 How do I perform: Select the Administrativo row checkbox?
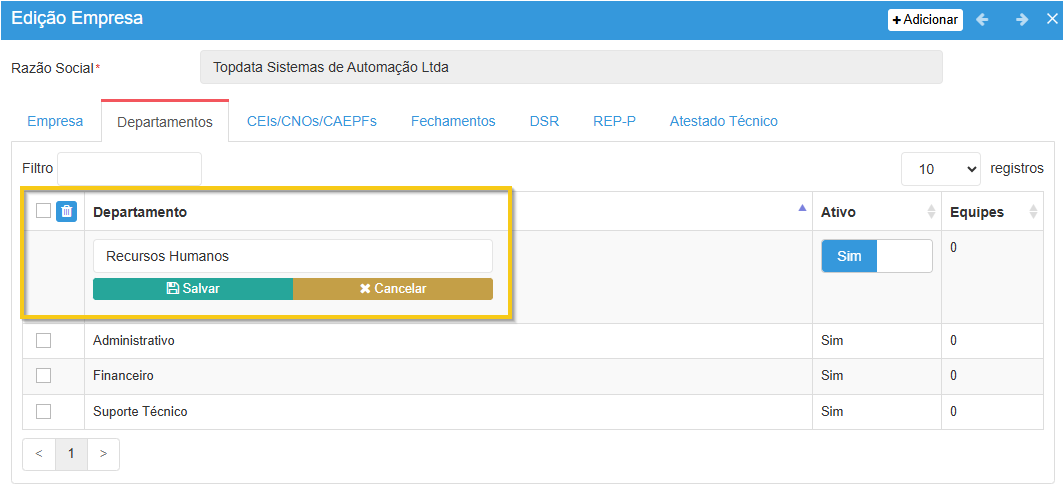tap(43, 341)
